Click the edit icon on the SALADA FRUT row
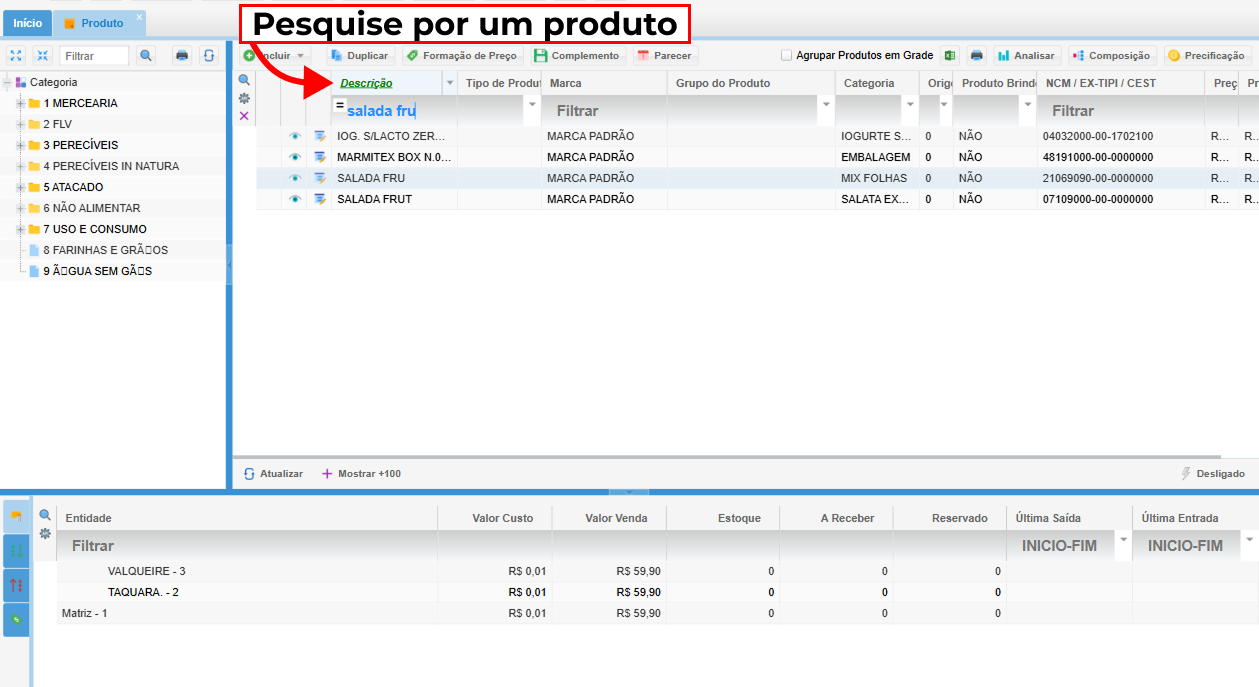The image size is (1259, 687). click(320, 199)
